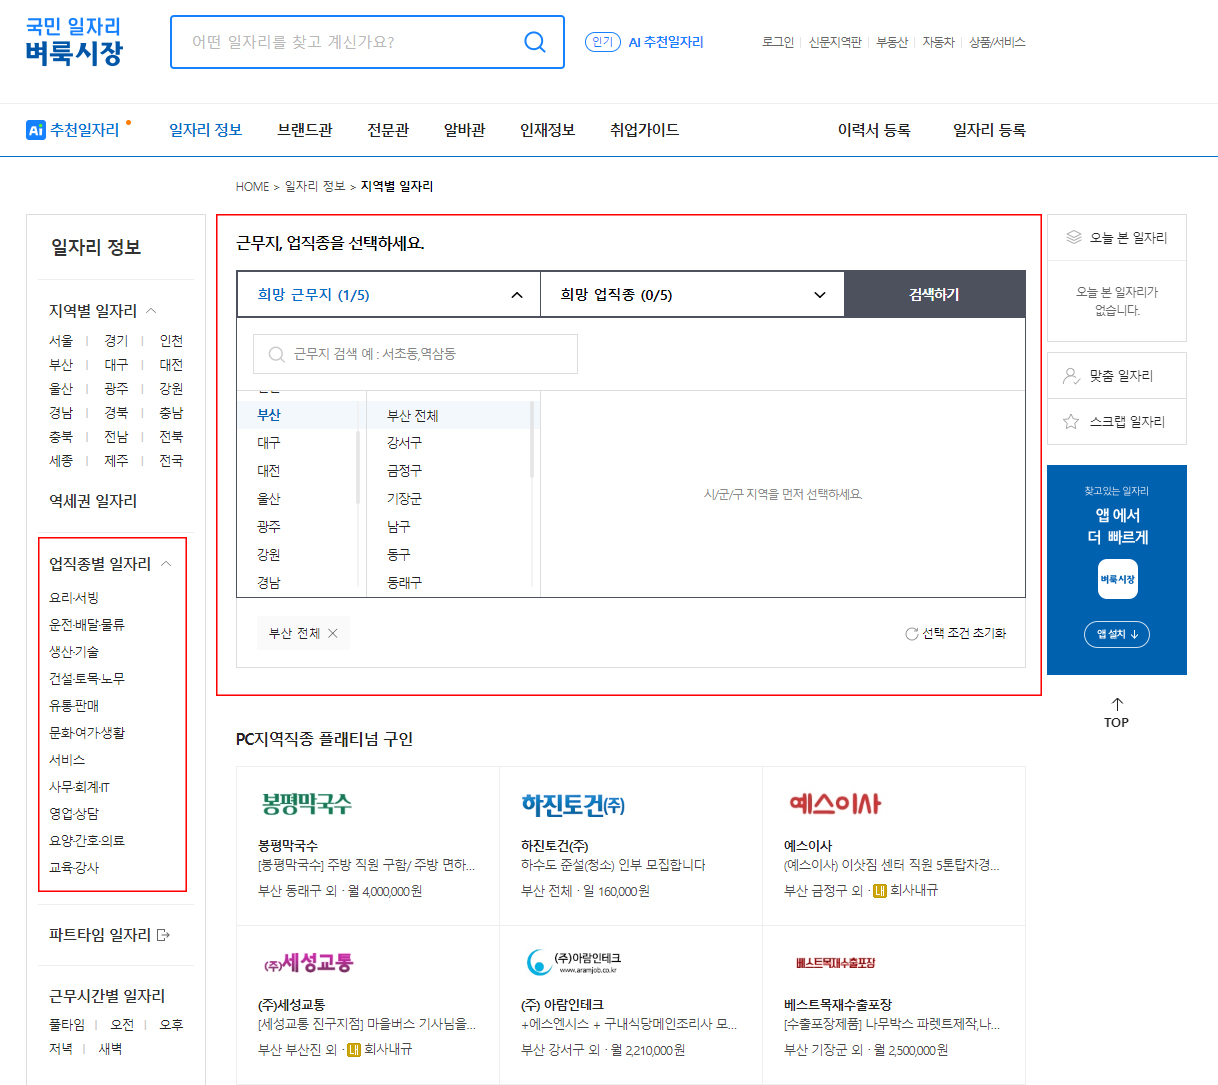Click the 검색하기 button
This screenshot has width=1218, height=1085.
click(x=934, y=293)
